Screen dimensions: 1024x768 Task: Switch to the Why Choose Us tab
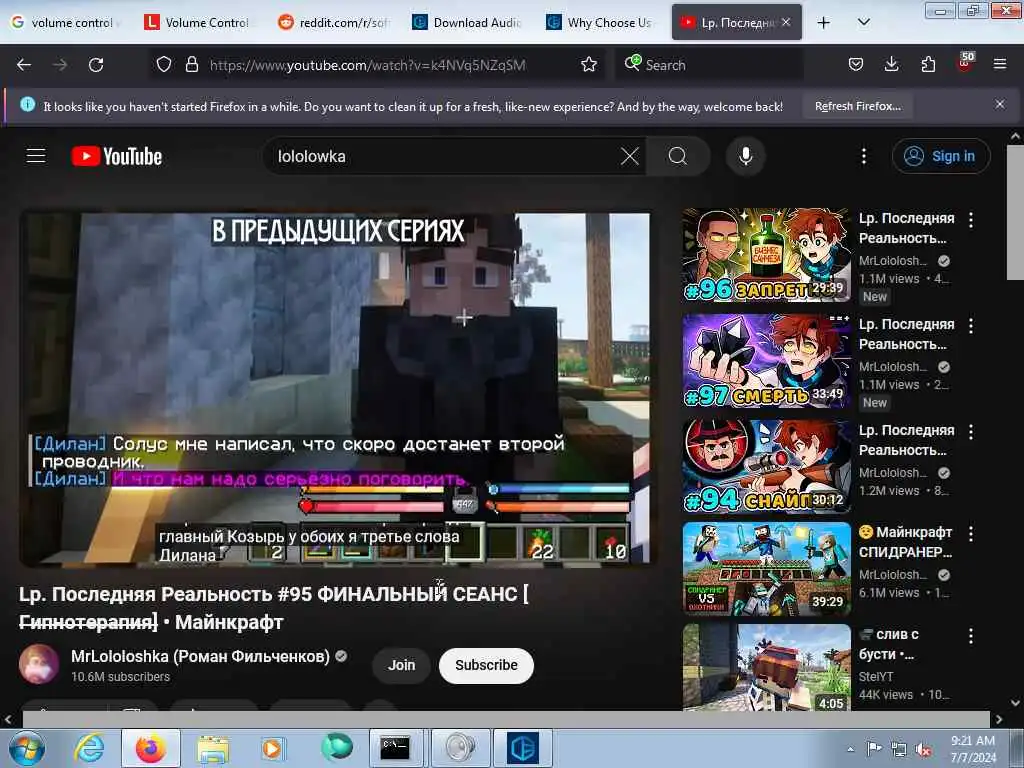point(601,23)
